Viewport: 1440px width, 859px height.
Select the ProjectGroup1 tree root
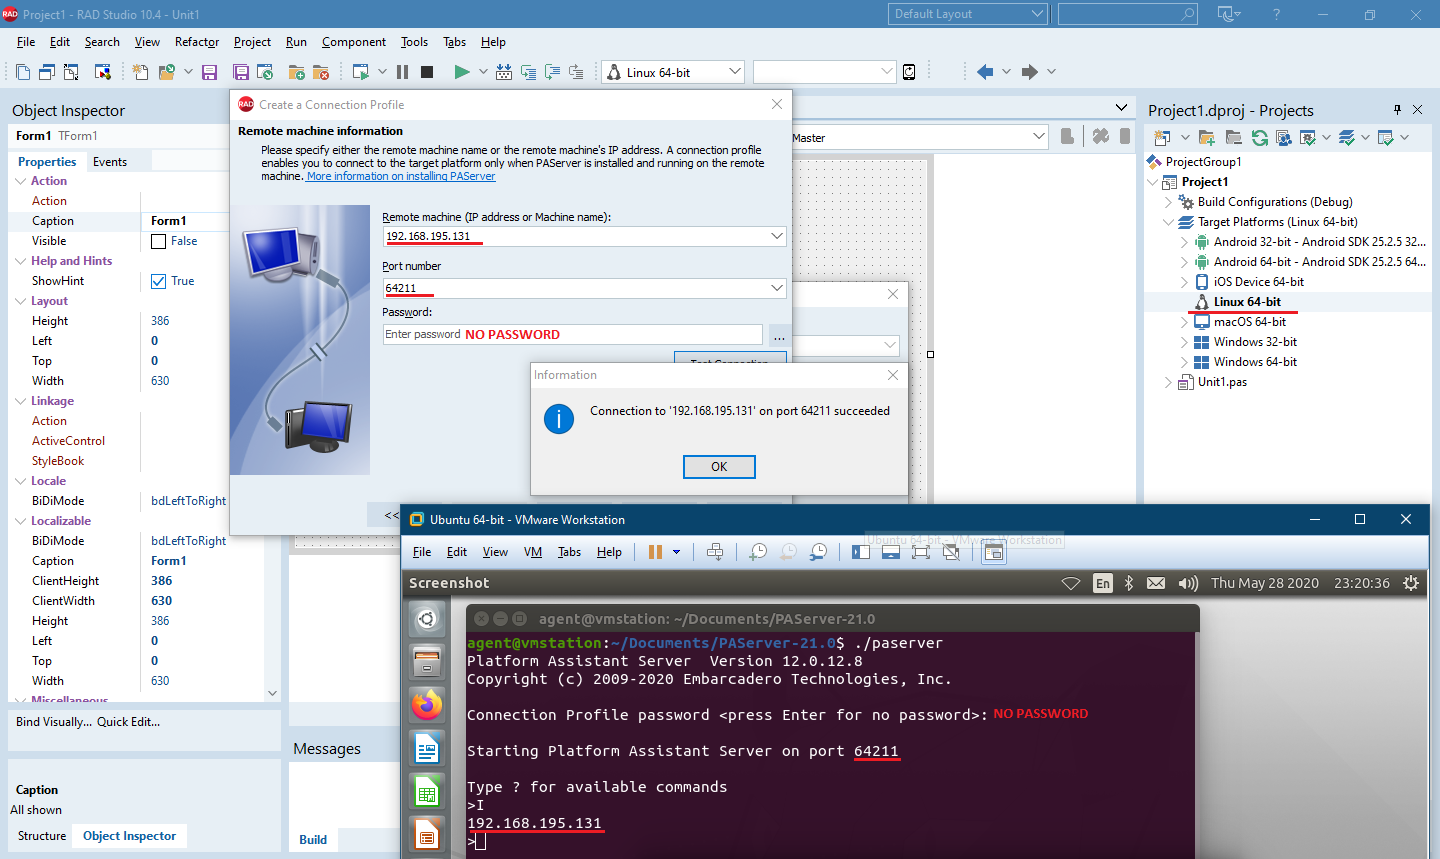1203,162
